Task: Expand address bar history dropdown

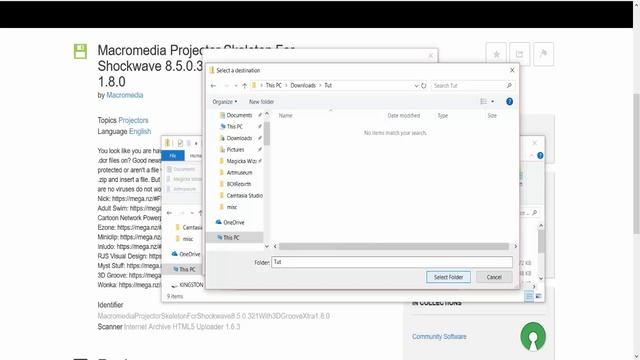Action: coord(416,86)
